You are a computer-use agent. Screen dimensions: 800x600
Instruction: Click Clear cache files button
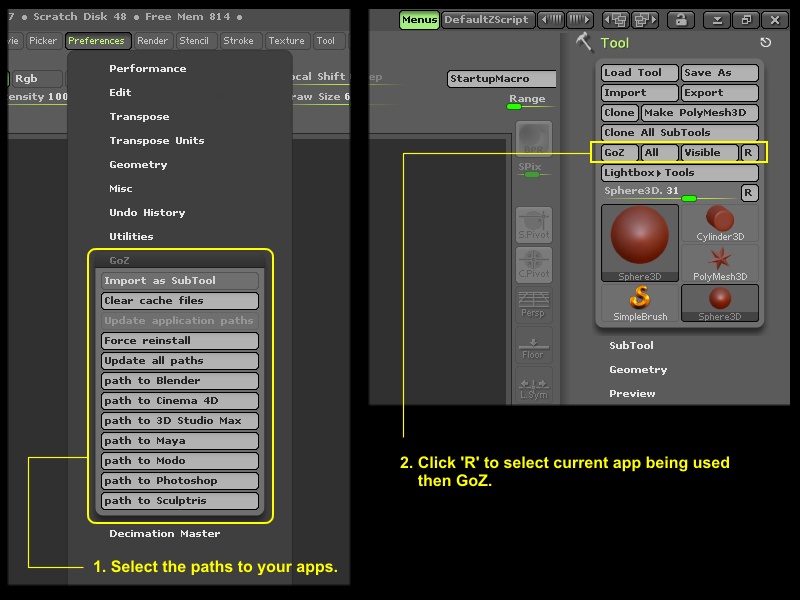click(x=180, y=301)
